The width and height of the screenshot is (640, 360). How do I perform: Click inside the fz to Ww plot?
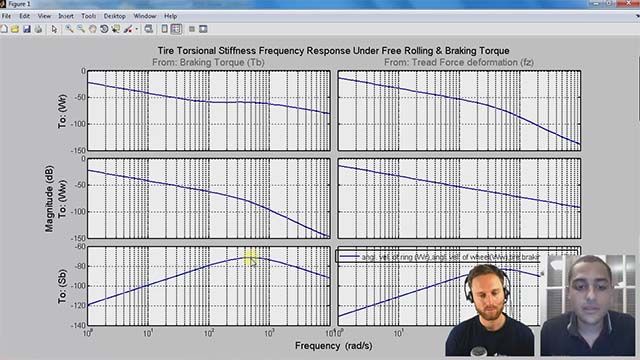click(x=459, y=198)
